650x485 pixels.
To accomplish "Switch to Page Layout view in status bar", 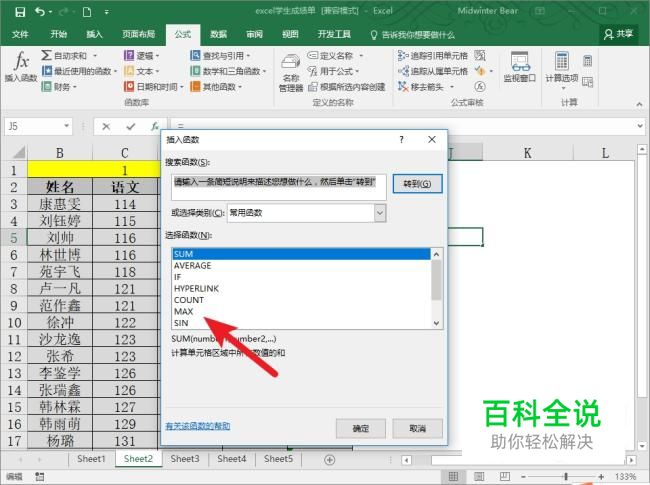I will (x=479, y=476).
